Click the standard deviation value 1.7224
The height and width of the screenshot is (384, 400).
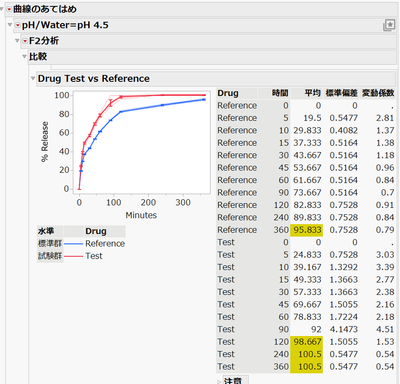point(344,317)
